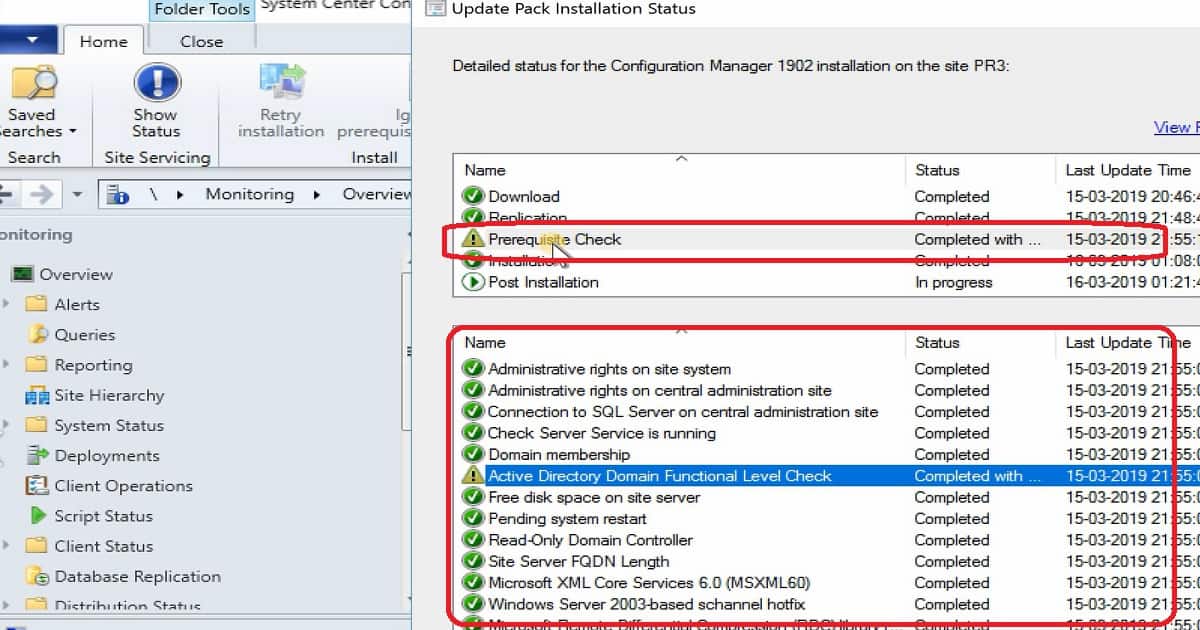Switch to the Close ribbon tab
The width and height of the screenshot is (1200, 630).
[201, 41]
